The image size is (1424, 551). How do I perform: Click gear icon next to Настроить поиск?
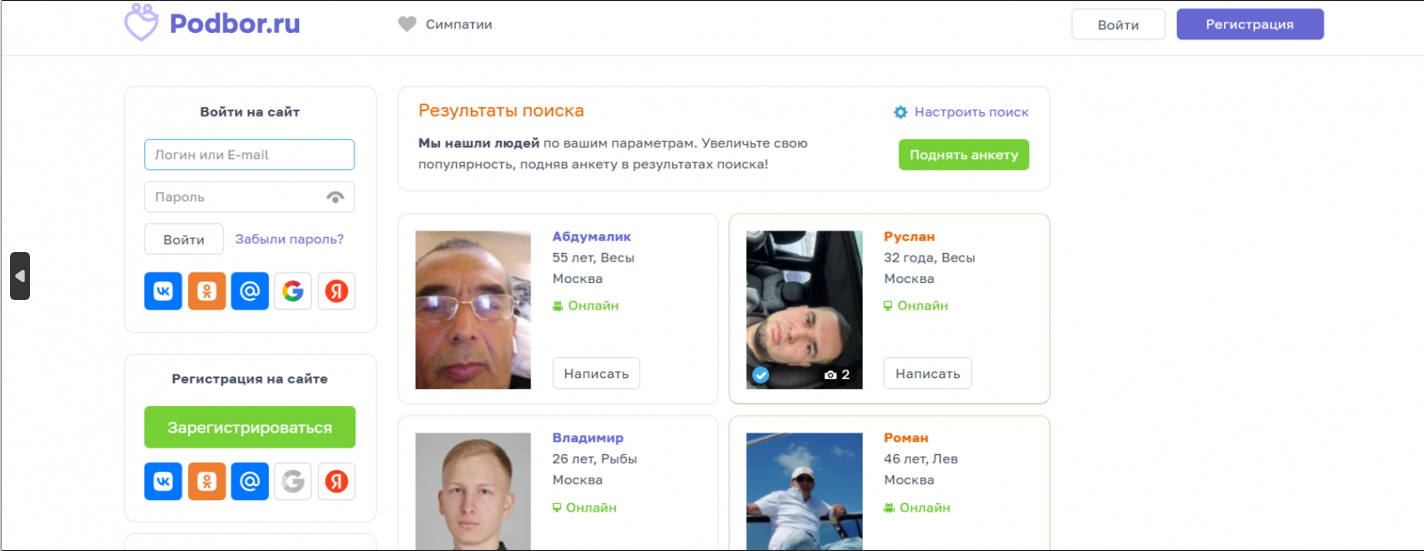tap(901, 112)
